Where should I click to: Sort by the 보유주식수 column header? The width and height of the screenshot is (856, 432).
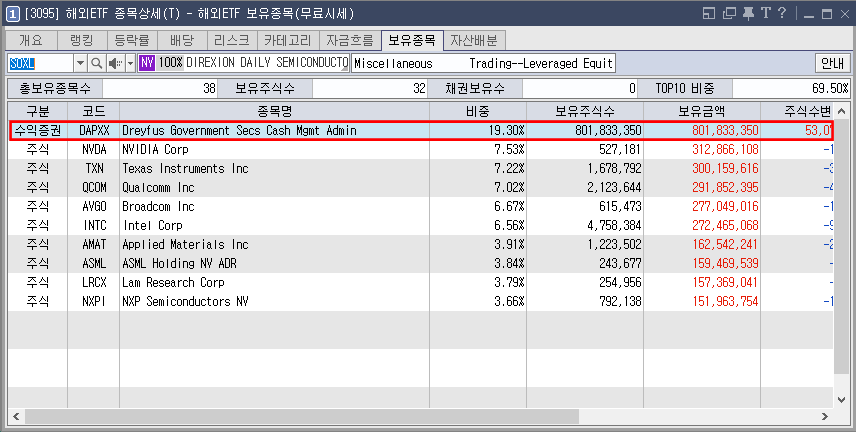coord(585,111)
